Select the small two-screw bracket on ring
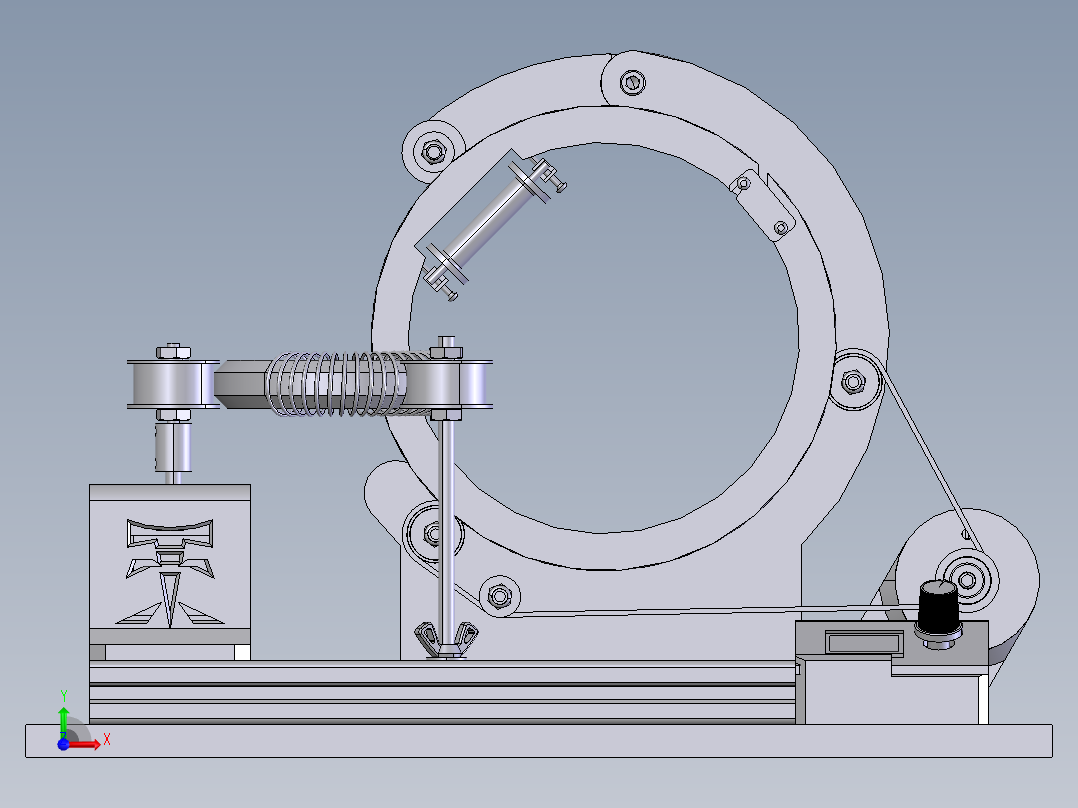The width and height of the screenshot is (1078, 808). [763, 206]
